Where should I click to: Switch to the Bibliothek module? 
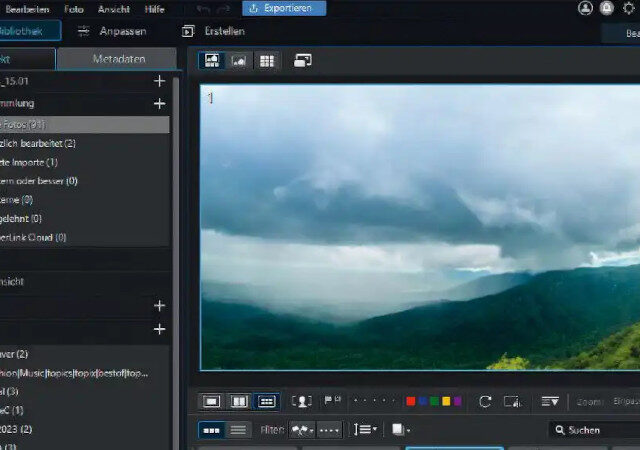tap(29, 31)
